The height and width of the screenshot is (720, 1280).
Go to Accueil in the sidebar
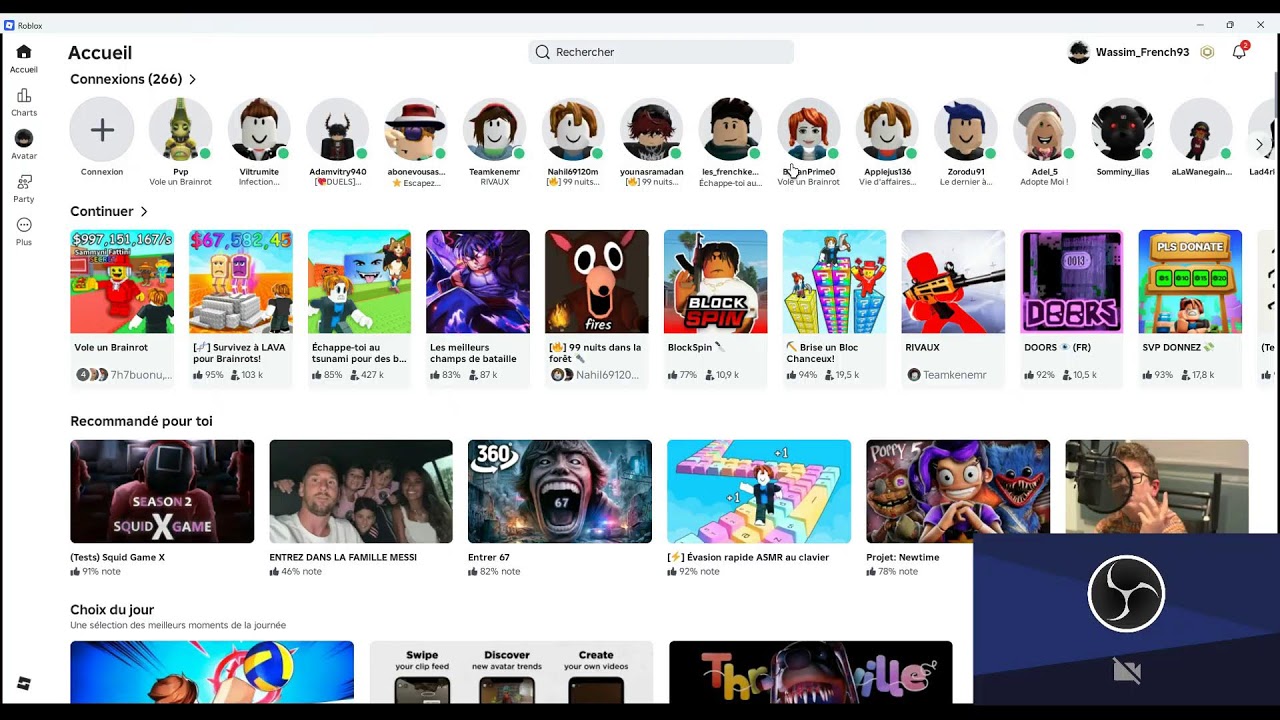(24, 59)
